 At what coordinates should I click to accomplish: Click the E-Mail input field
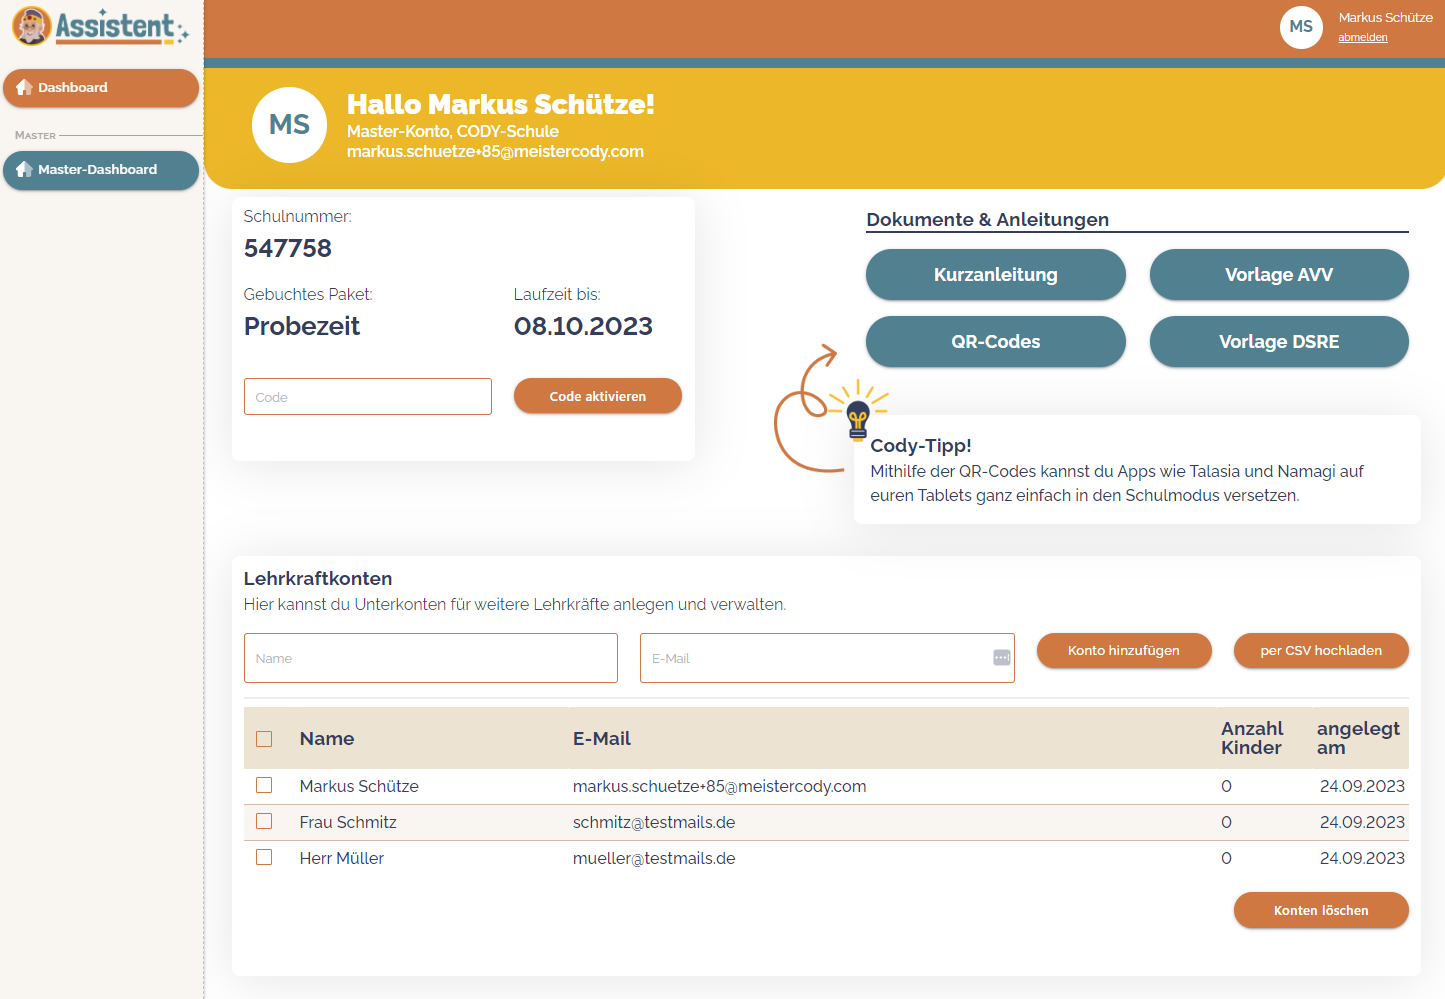827,658
